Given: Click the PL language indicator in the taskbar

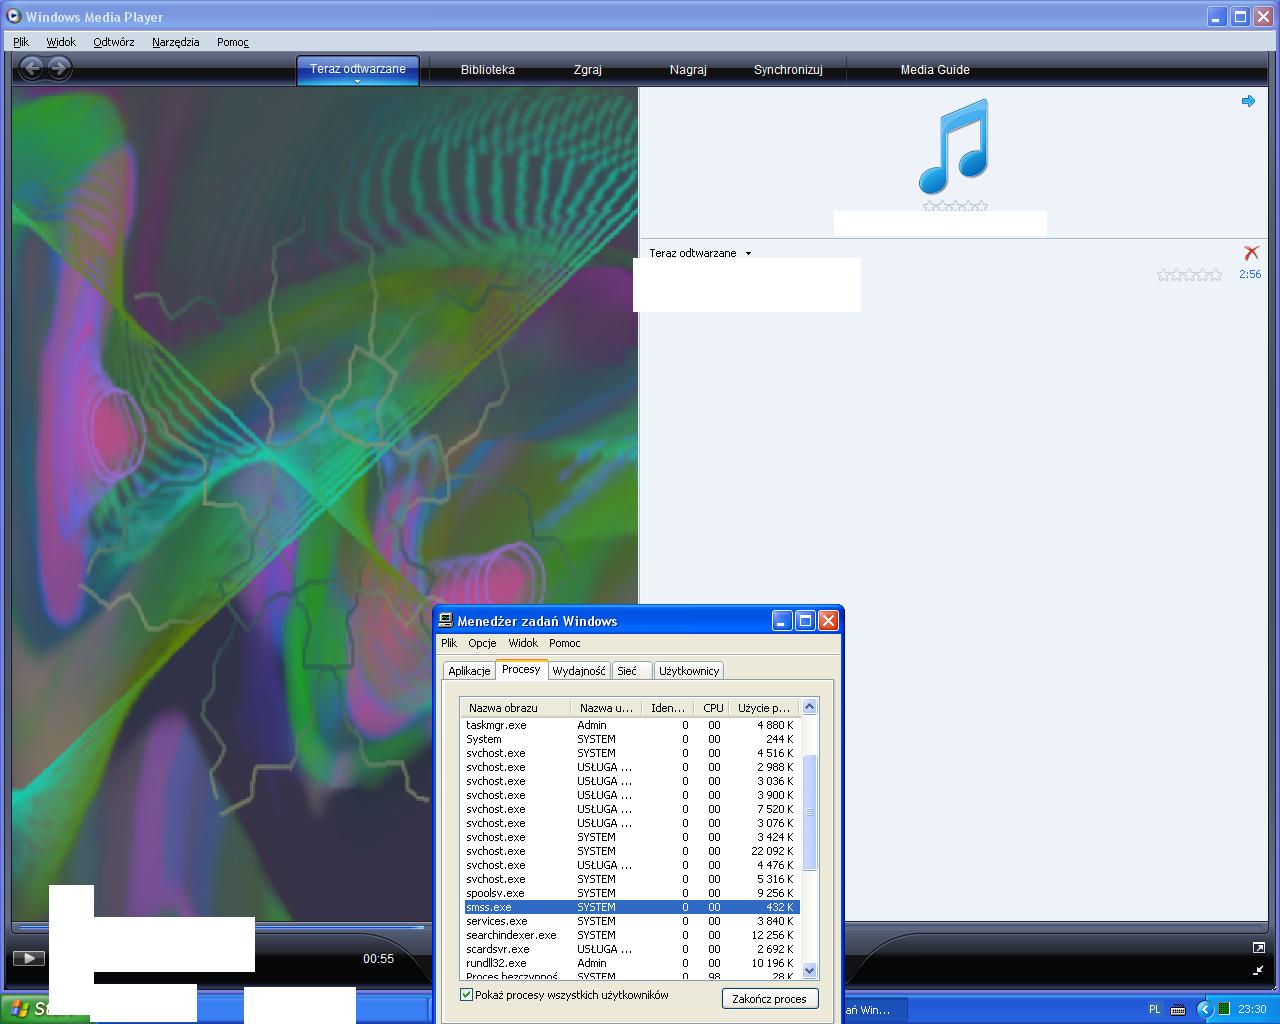Looking at the screenshot, I should pyautogui.click(x=1154, y=1010).
